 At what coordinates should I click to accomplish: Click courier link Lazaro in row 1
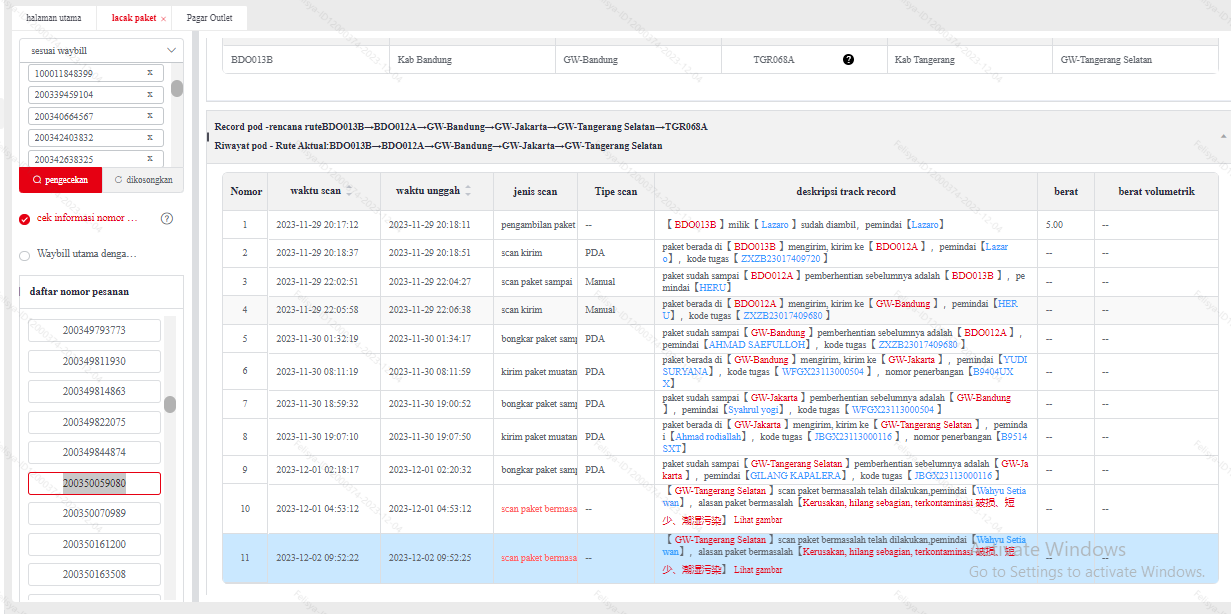coord(926,225)
